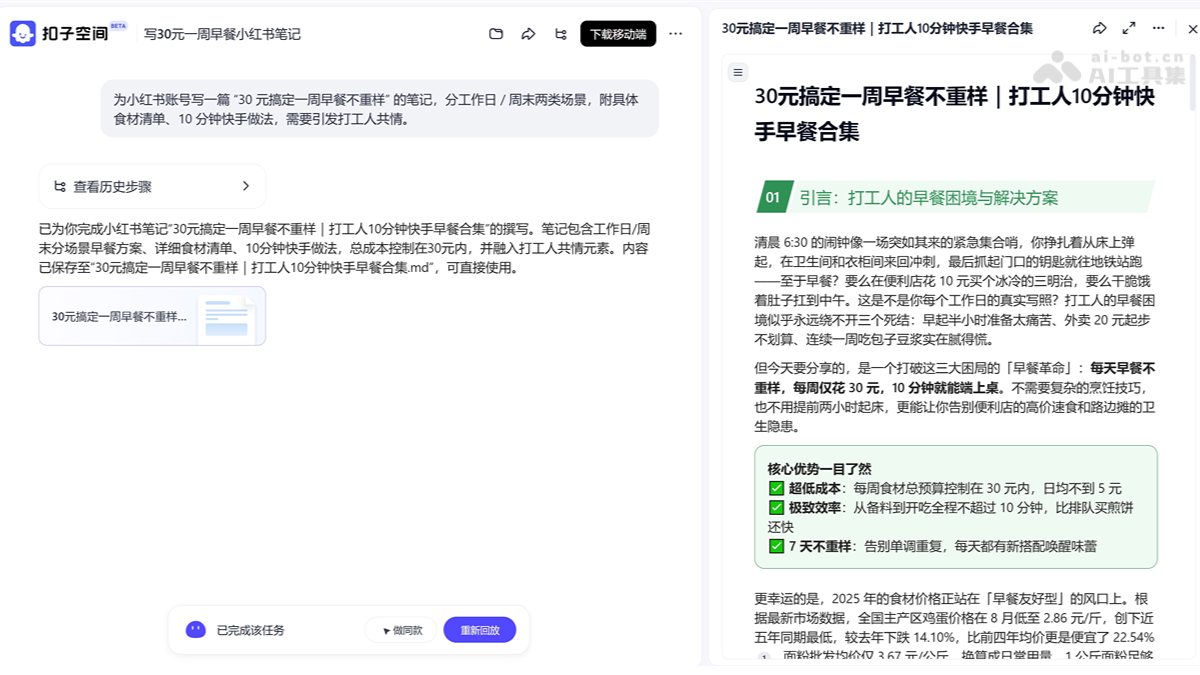Click the 下载移动端 button
Image resolution: width=1200 pixels, height=675 pixels.
click(617, 33)
